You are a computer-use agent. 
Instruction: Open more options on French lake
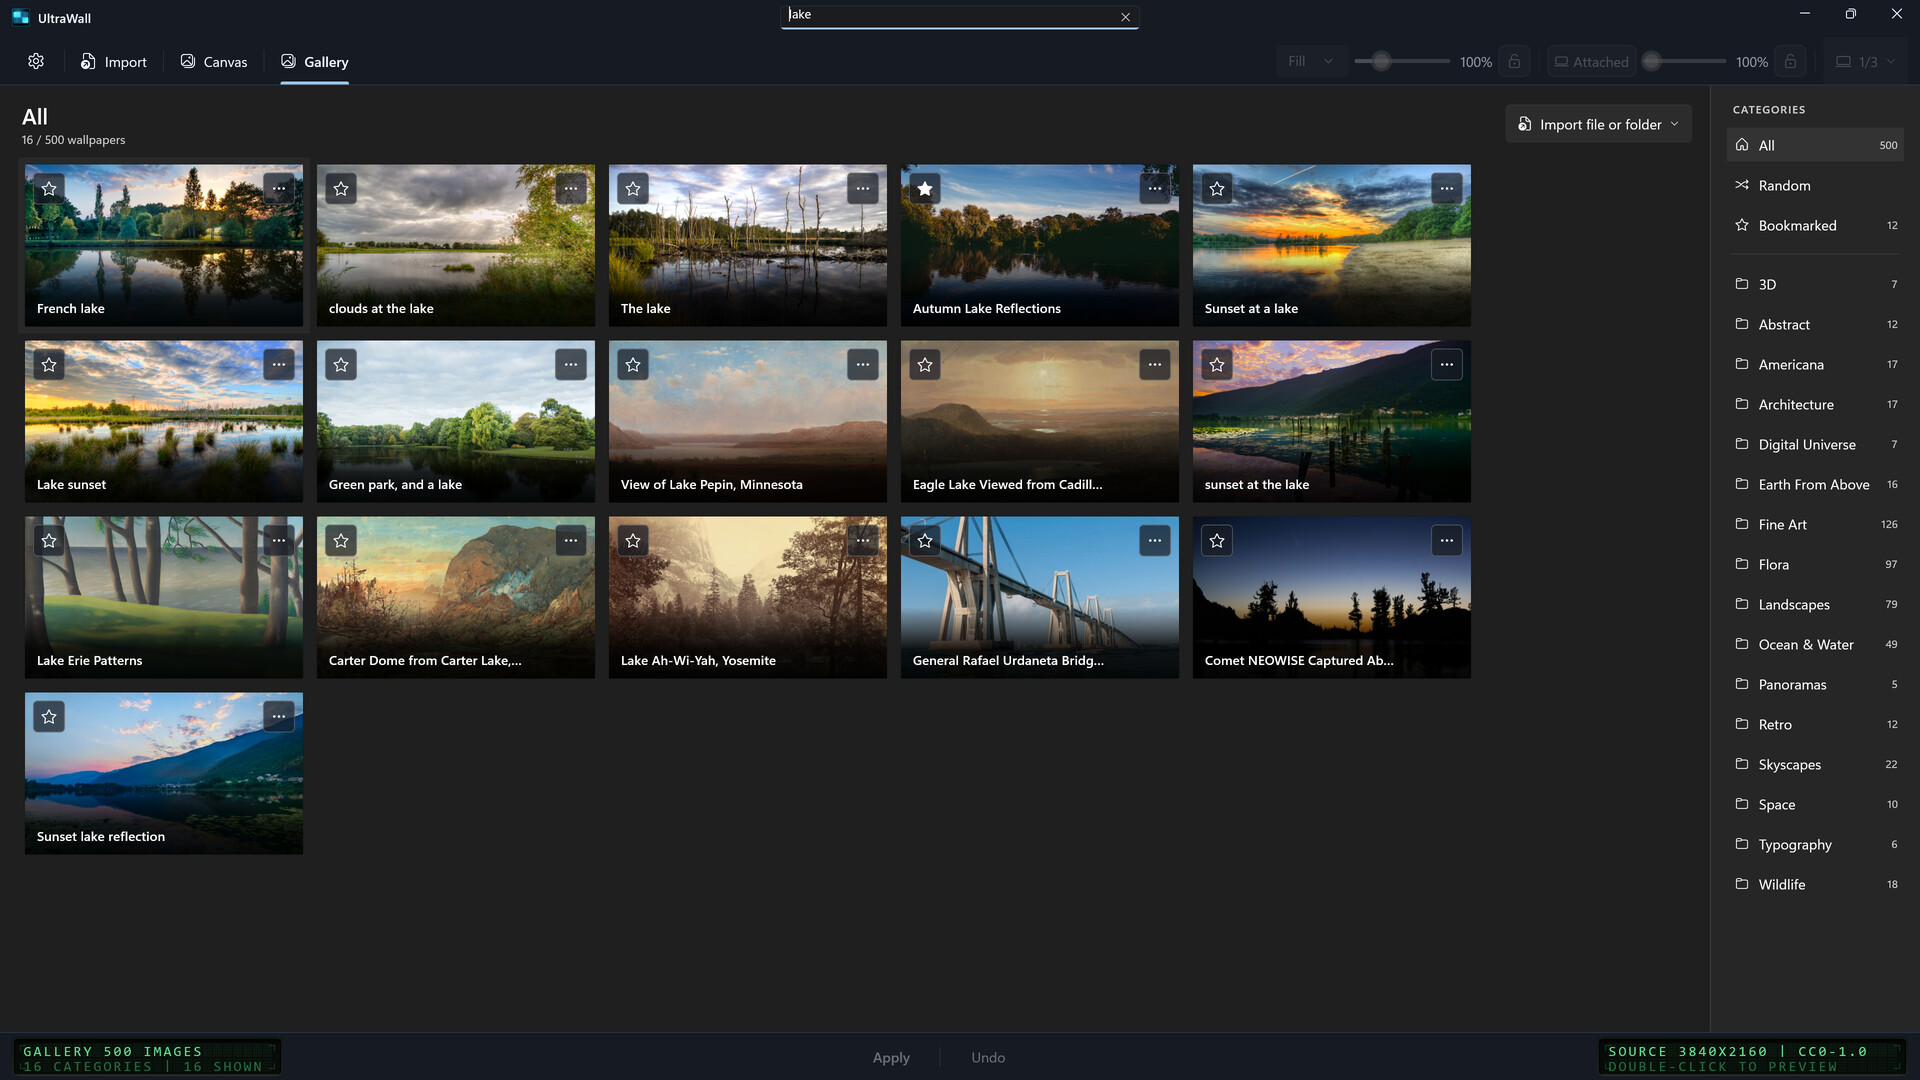pyautogui.click(x=279, y=188)
